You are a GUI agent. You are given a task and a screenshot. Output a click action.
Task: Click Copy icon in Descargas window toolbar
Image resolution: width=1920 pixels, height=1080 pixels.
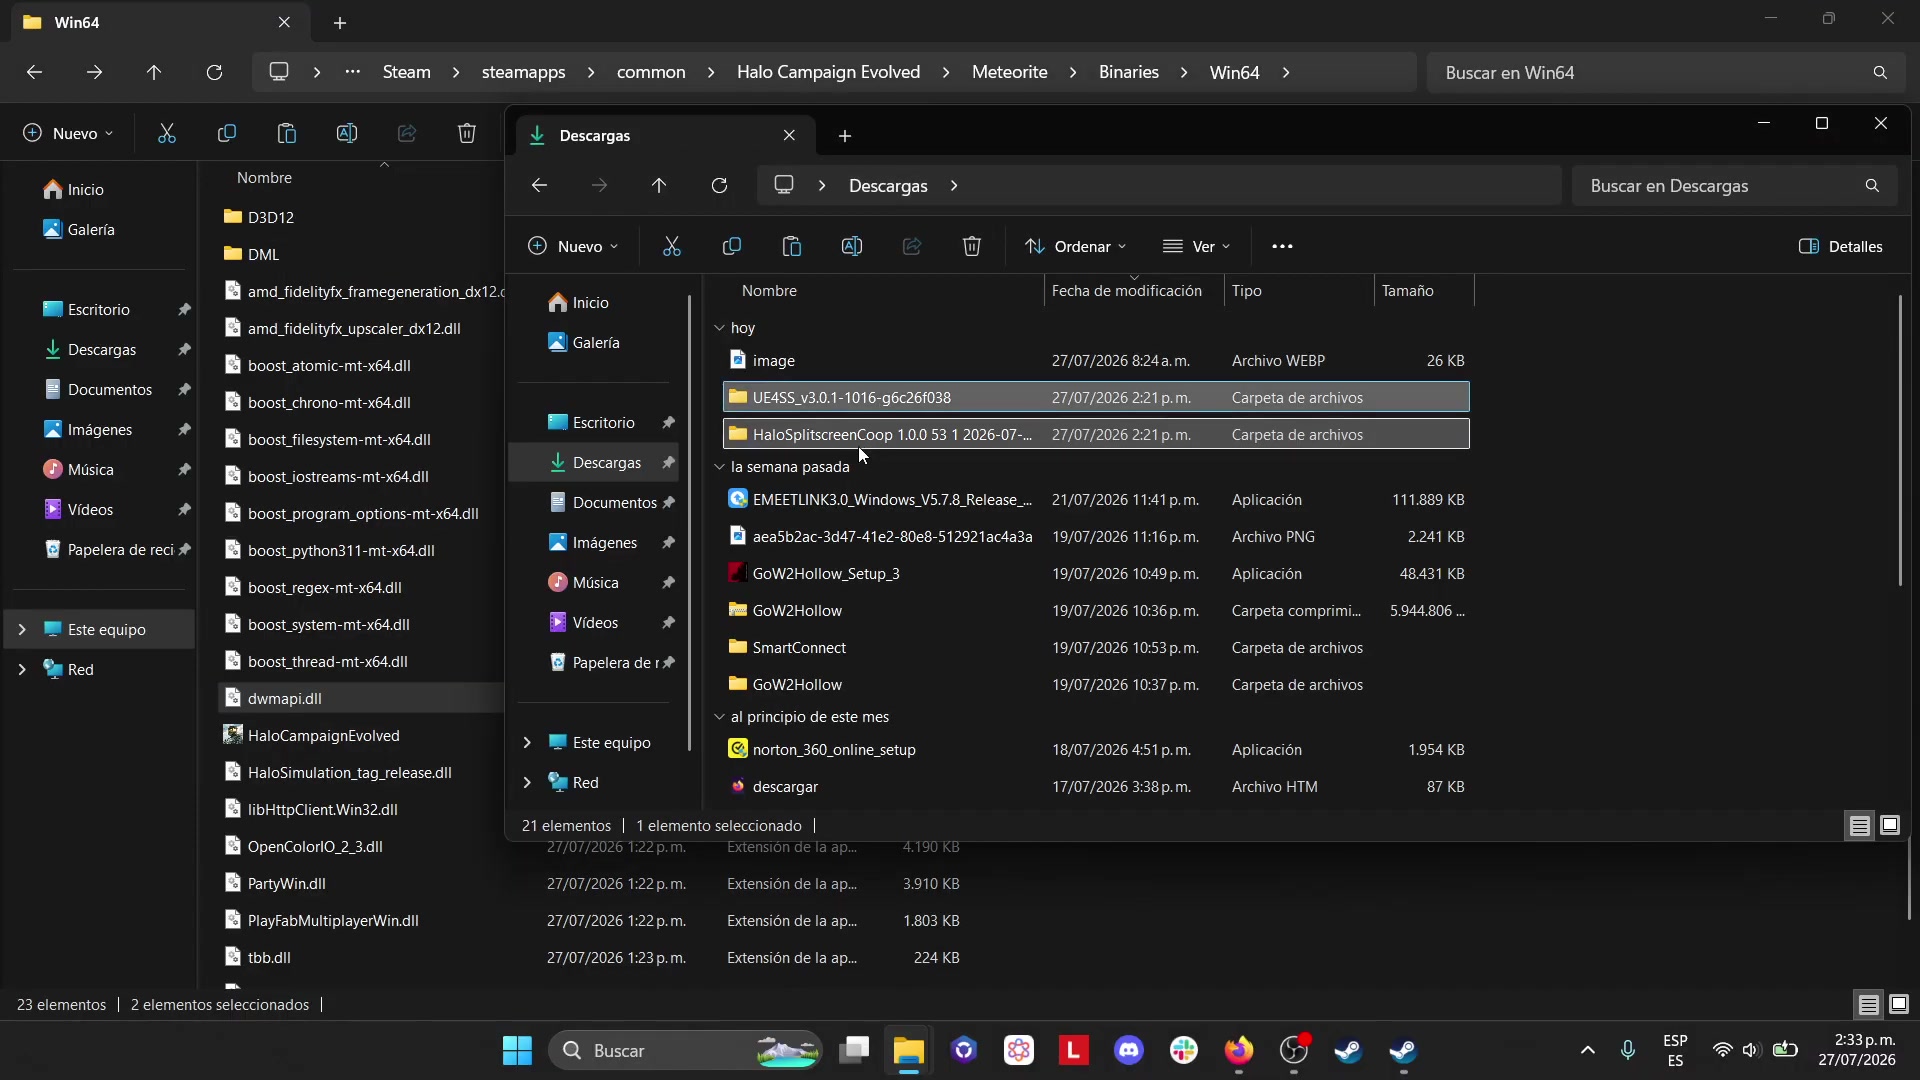pos(732,246)
